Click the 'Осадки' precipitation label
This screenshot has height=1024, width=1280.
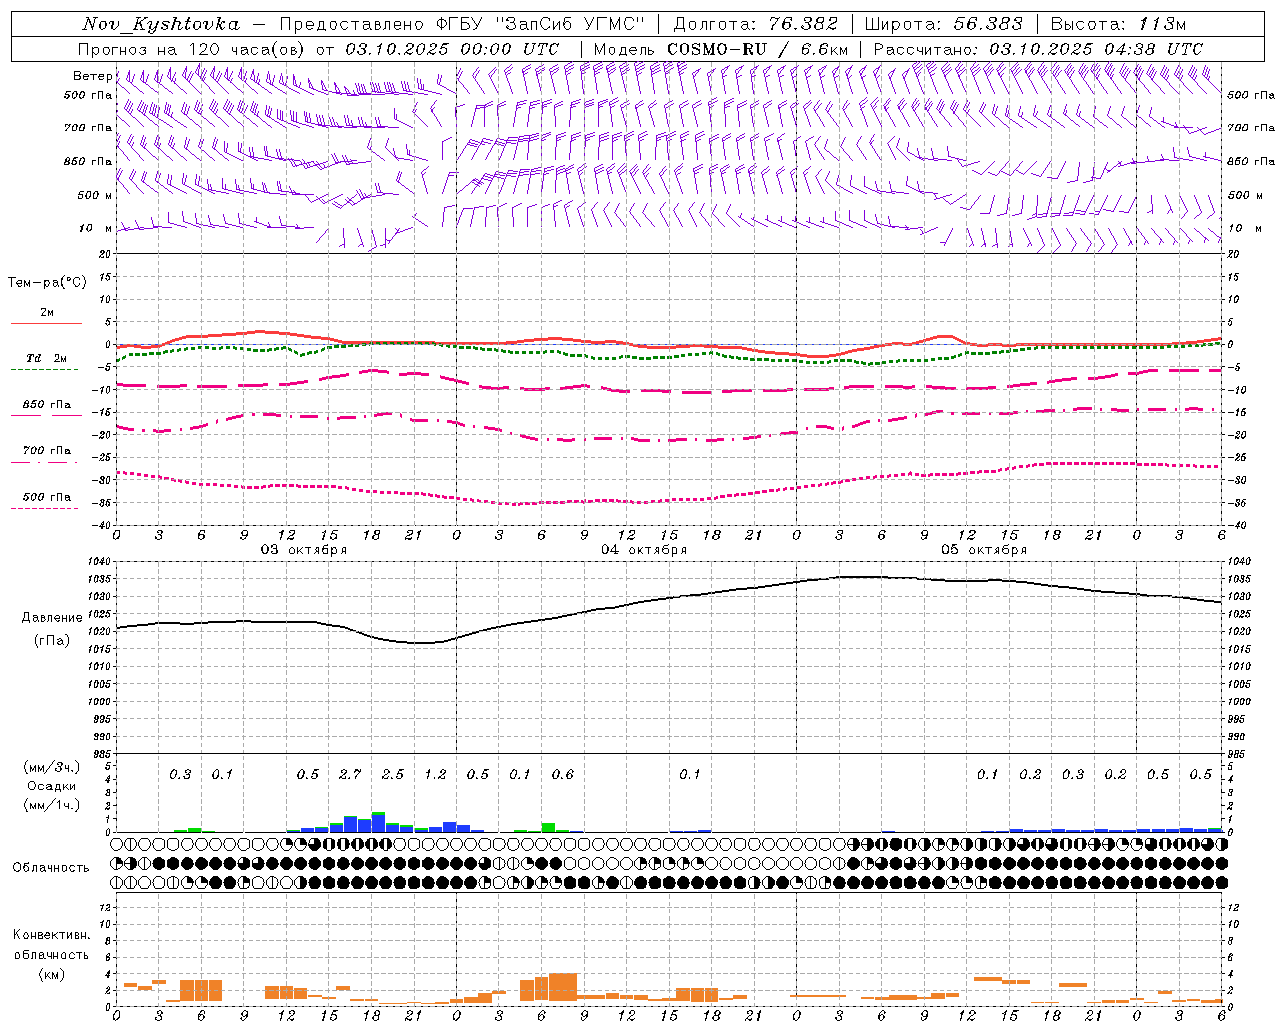click(x=51, y=786)
